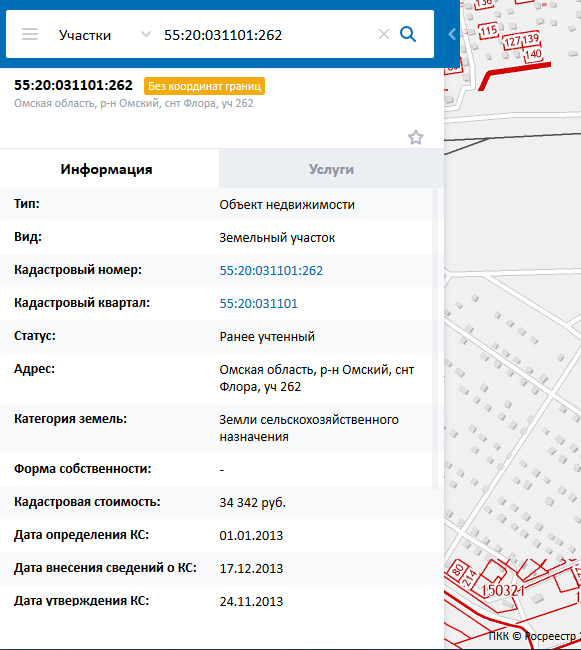Click parcel 80 on the map
581x650 pixels.
(x=457, y=570)
